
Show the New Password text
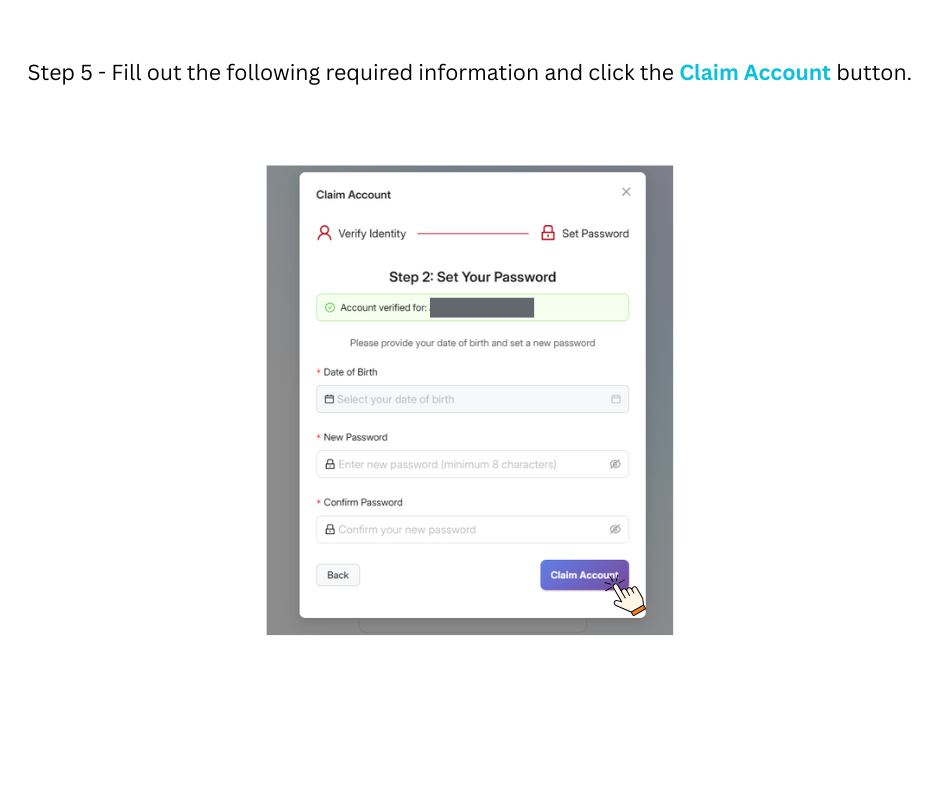pos(615,464)
